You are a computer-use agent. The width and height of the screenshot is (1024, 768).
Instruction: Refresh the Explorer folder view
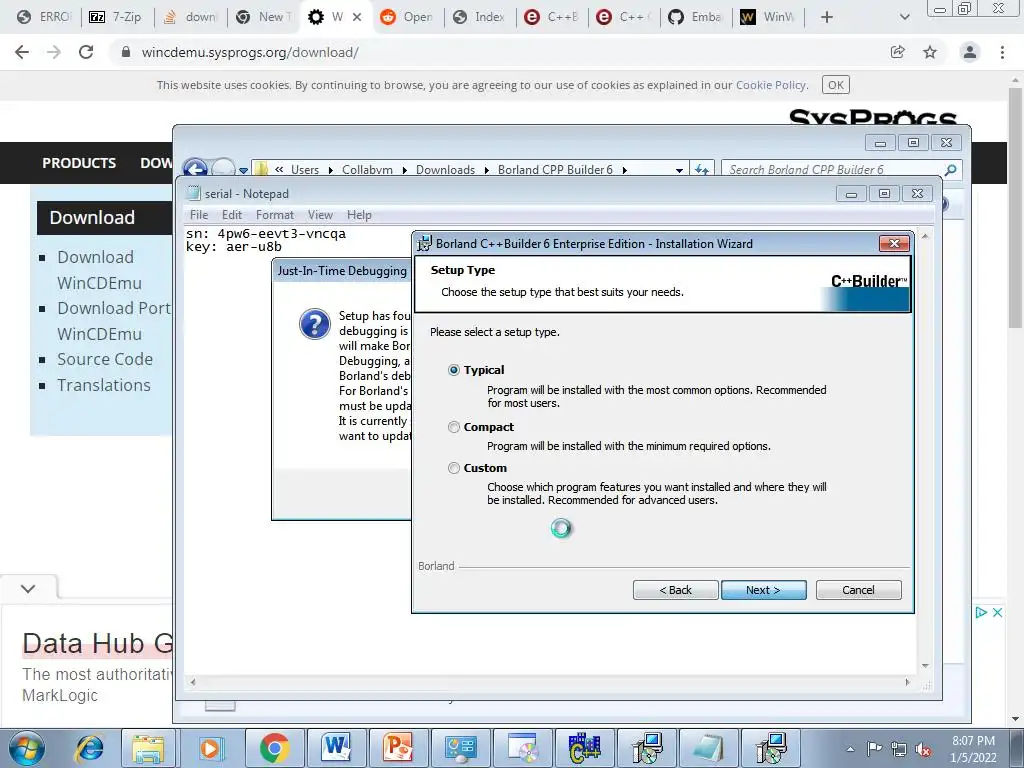click(x=702, y=169)
